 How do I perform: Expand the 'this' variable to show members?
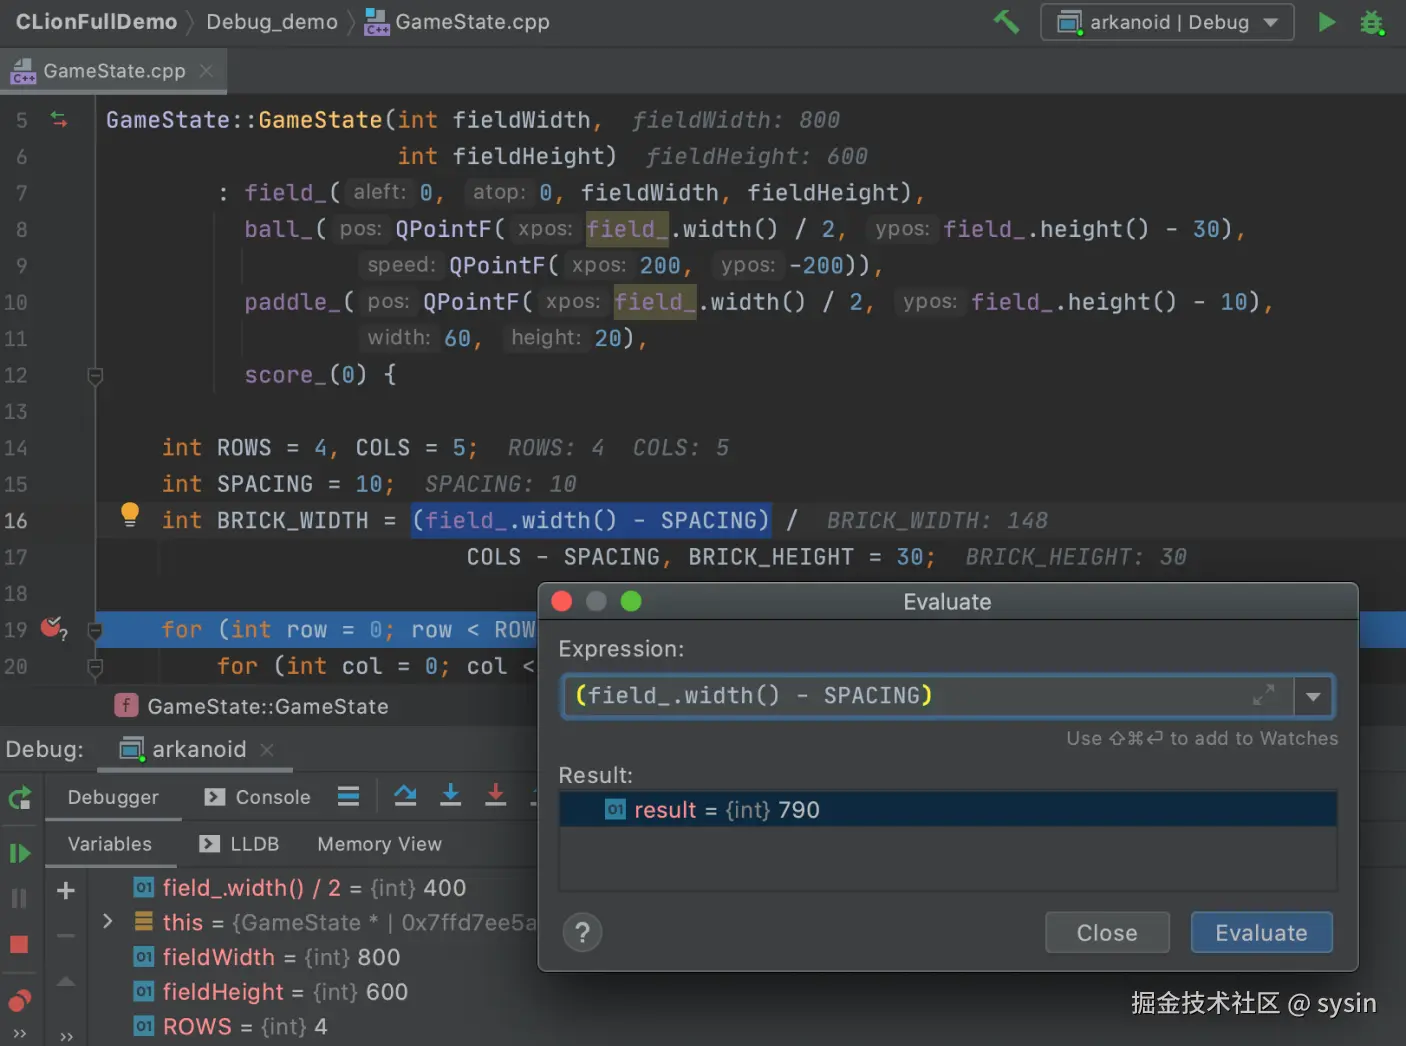(107, 921)
